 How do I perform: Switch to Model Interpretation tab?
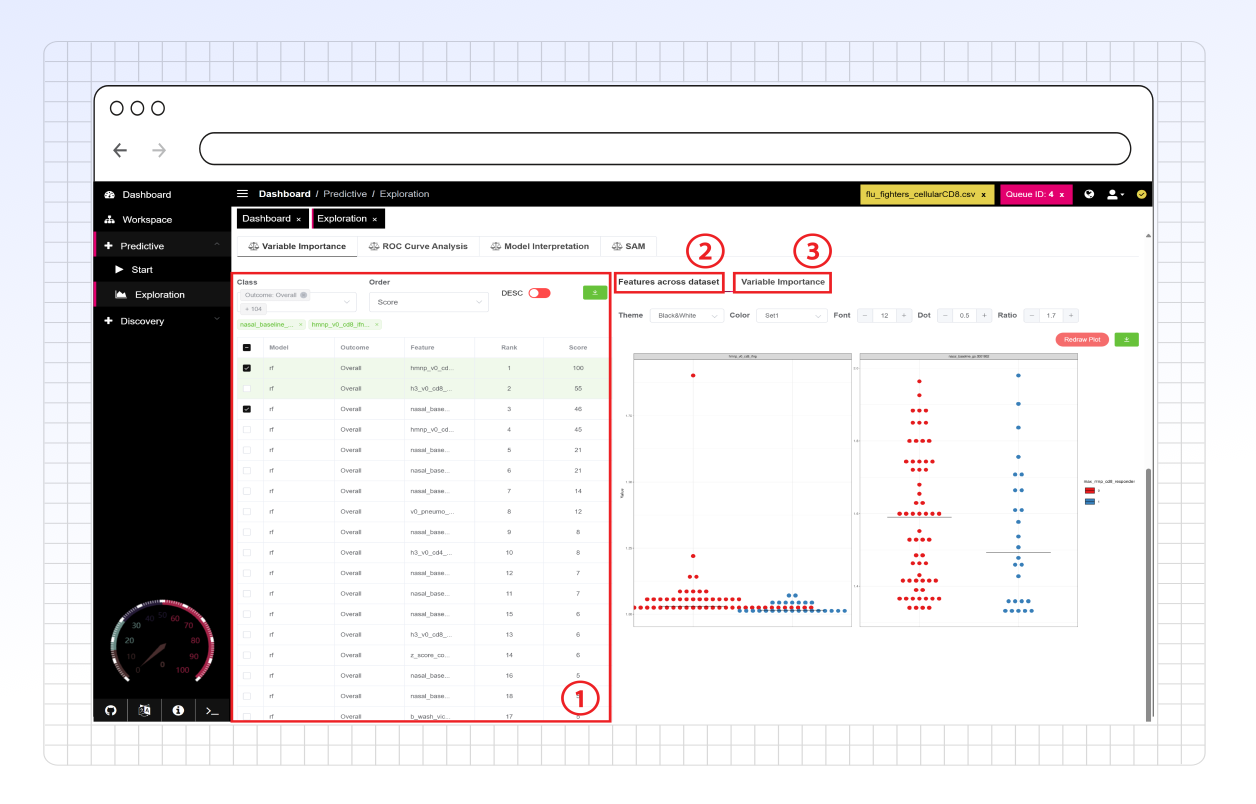click(x=540, y=246)
